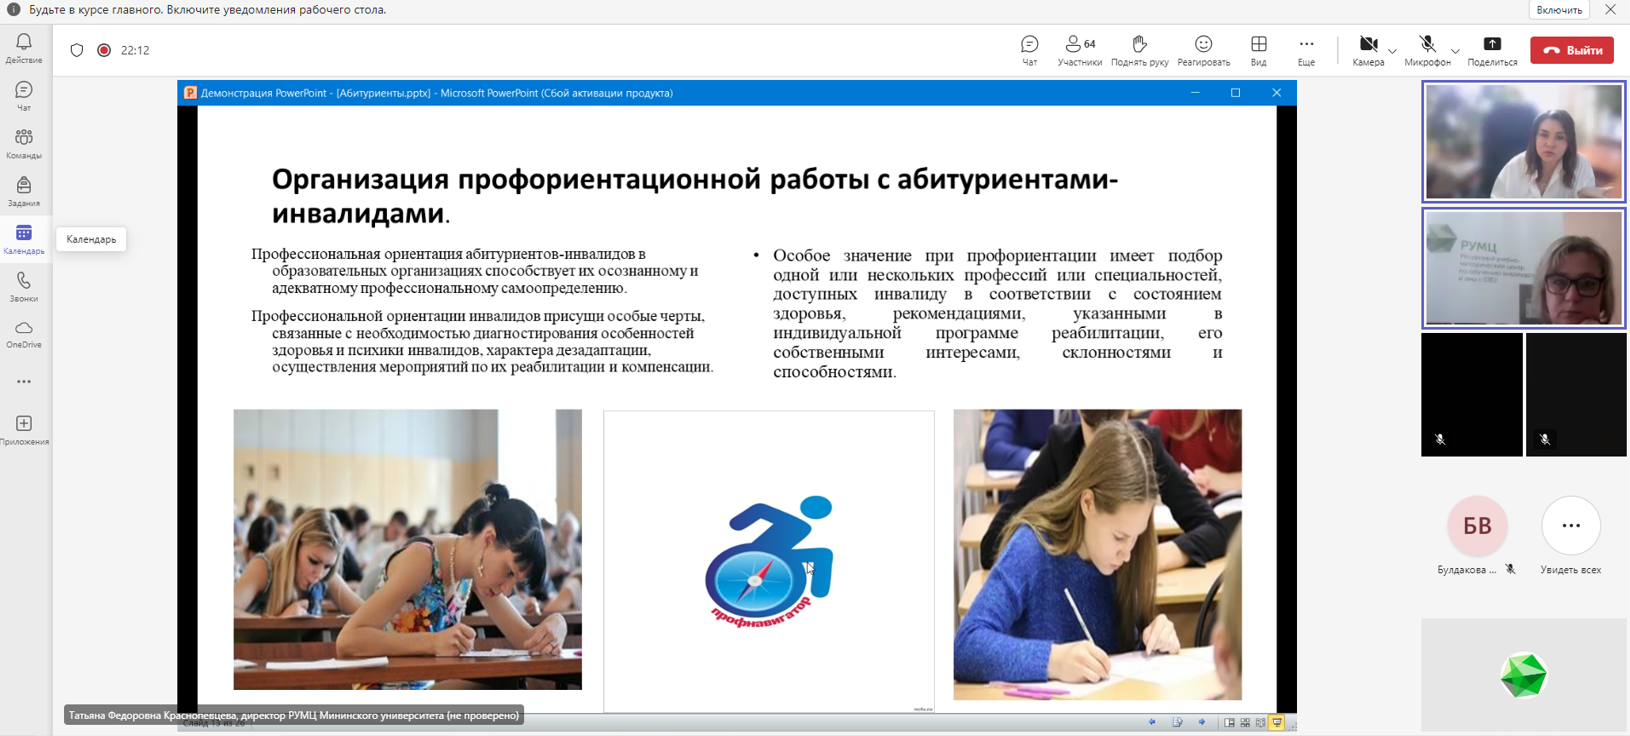Go to next slide arrow in PowerPoint
Screen dimensions: 1630x736
coord(1202,722)
